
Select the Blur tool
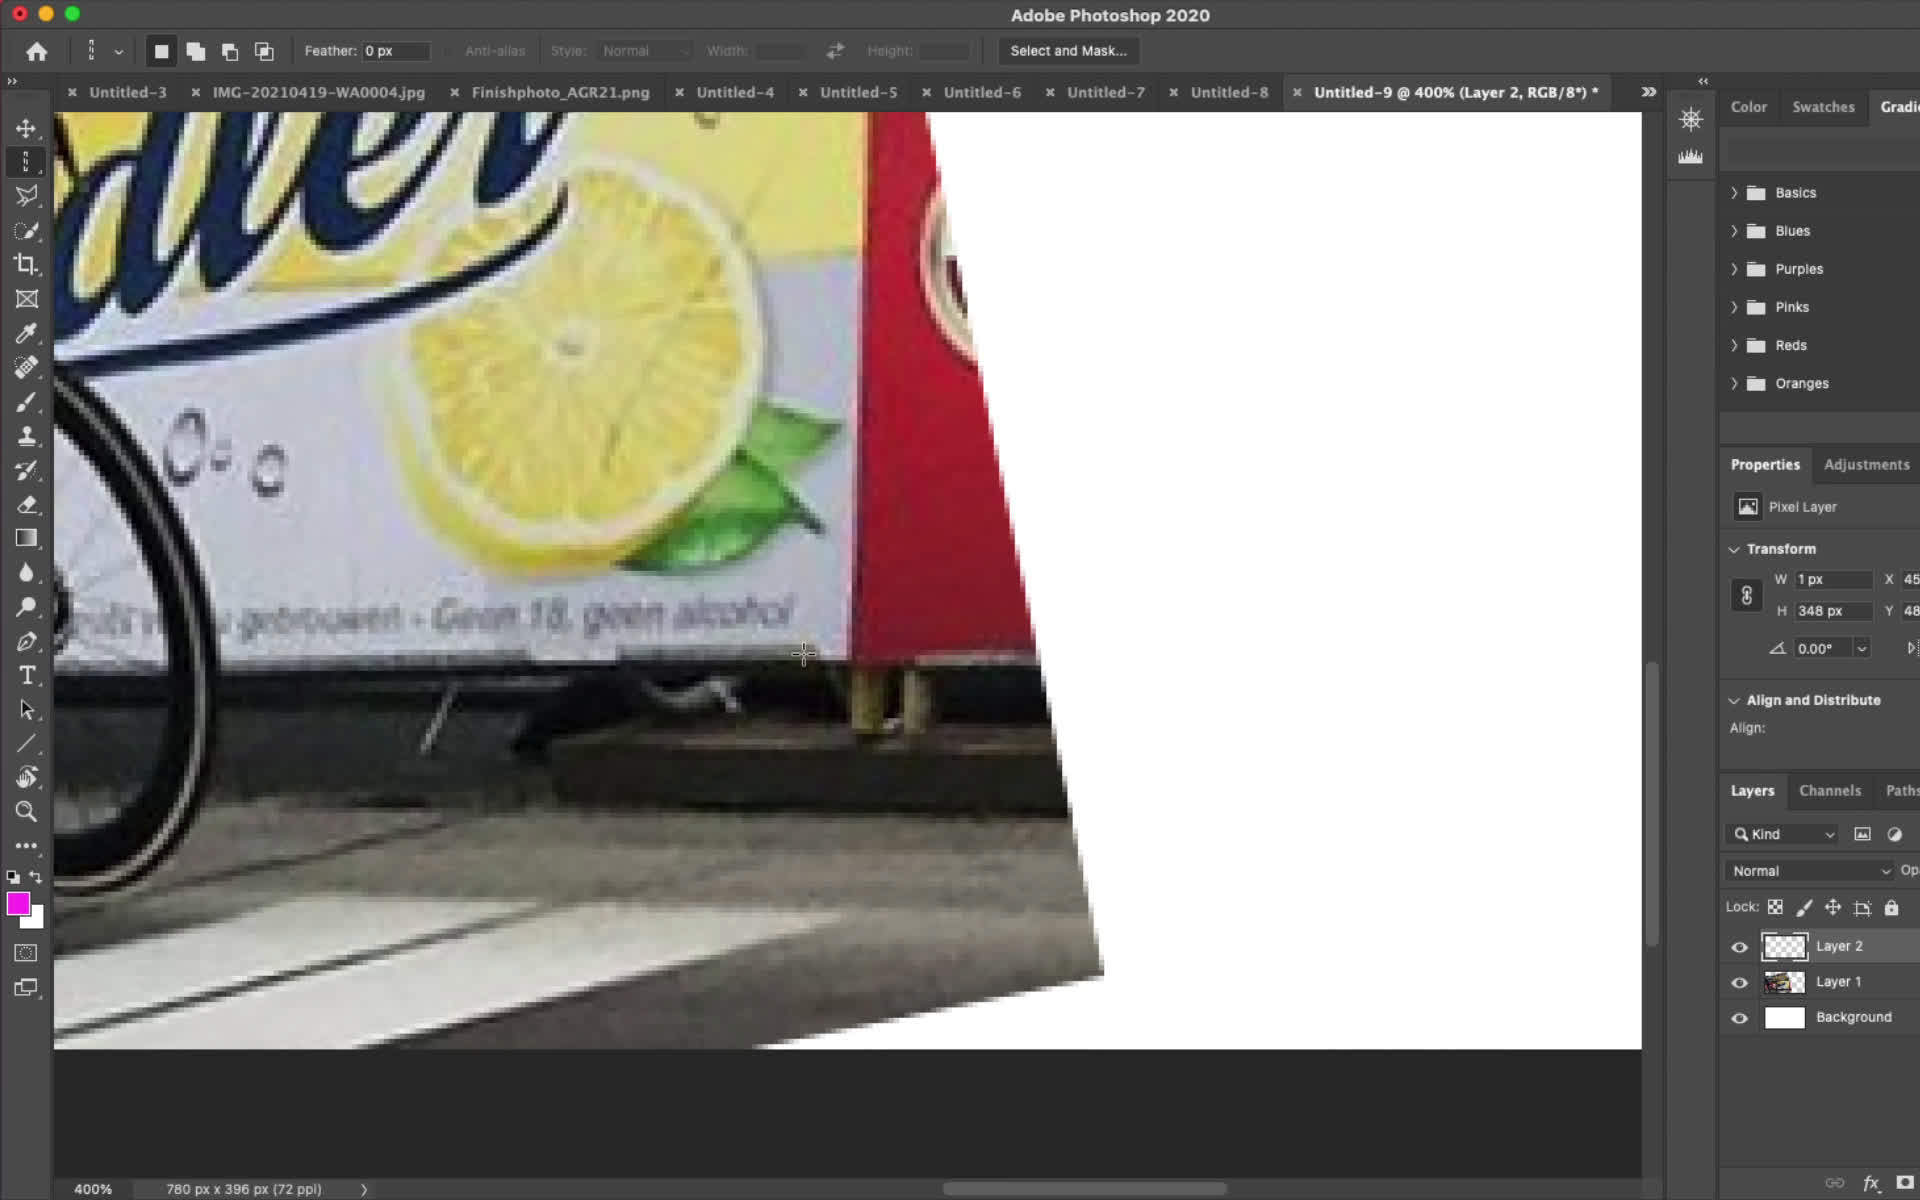[x=26, y=572]
